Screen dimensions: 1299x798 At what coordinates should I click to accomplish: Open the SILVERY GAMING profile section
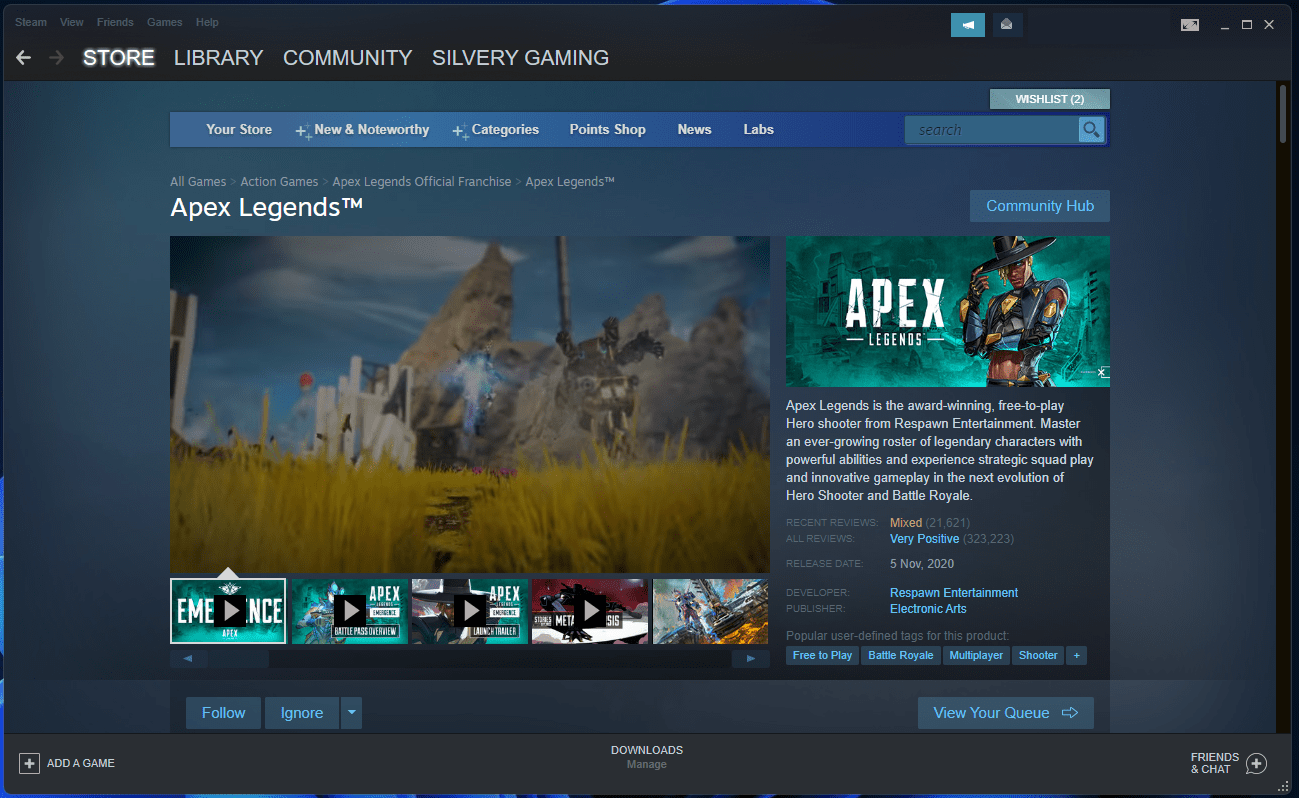click(520, 58)
